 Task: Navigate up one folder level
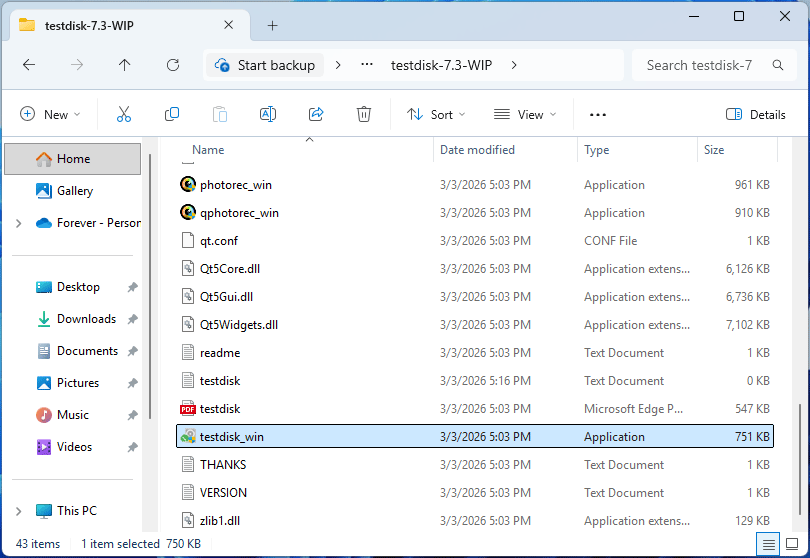[124, 65]
